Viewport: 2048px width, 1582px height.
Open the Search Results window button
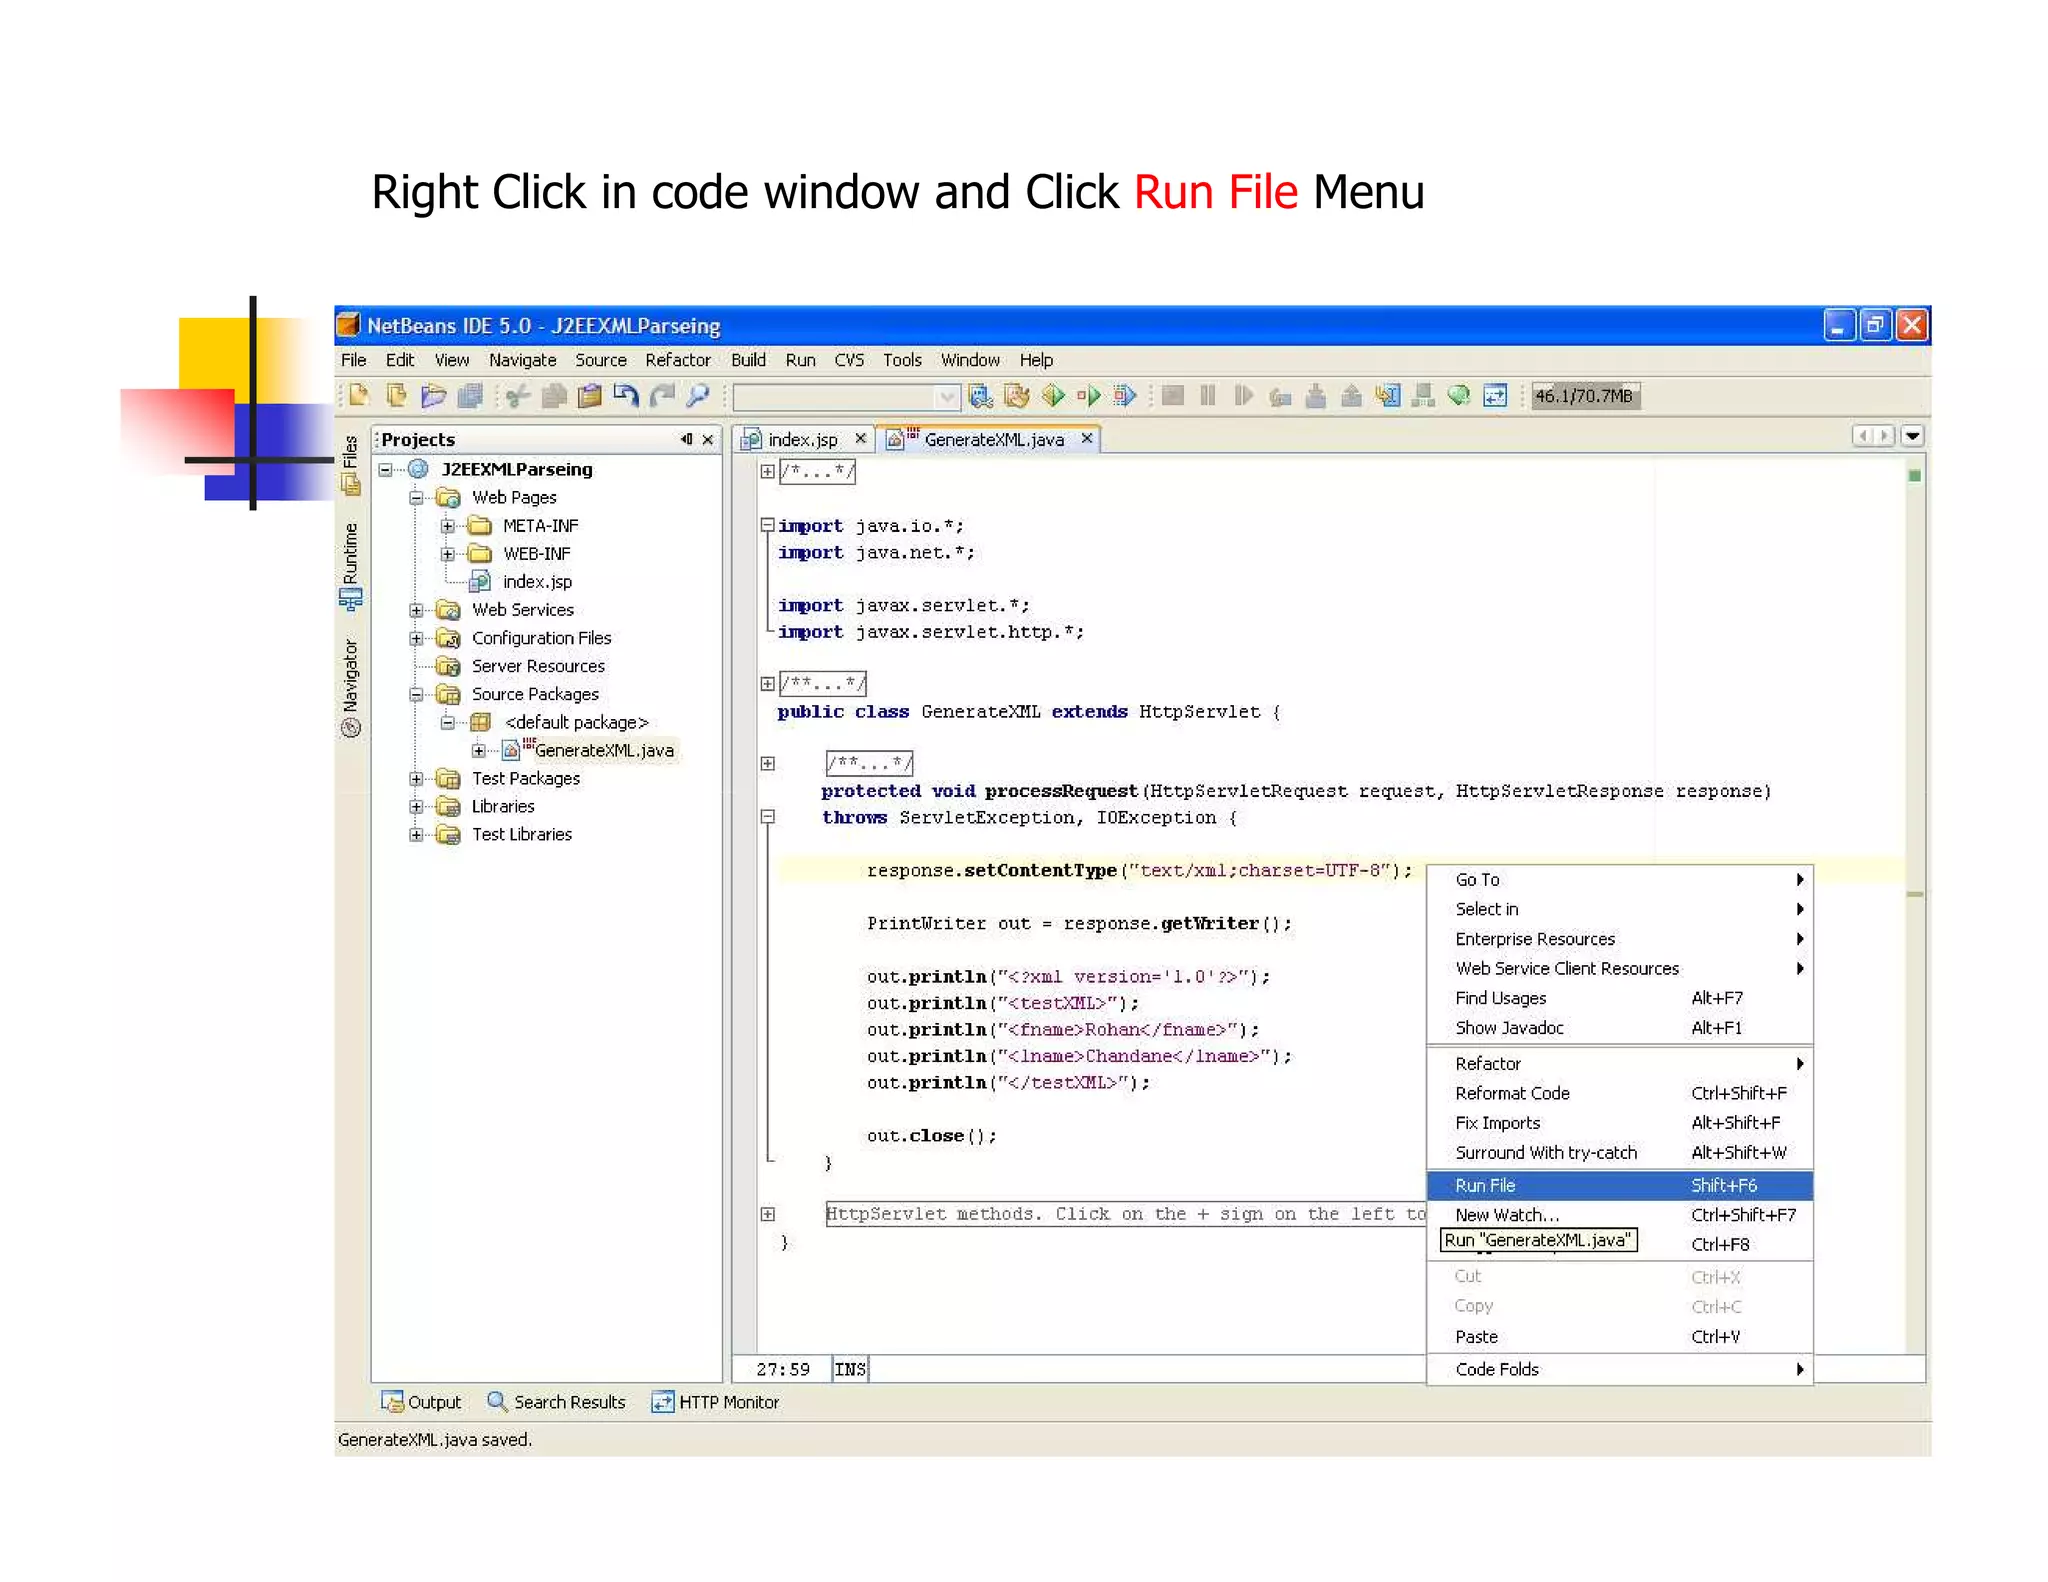(x=556, y=1402)
